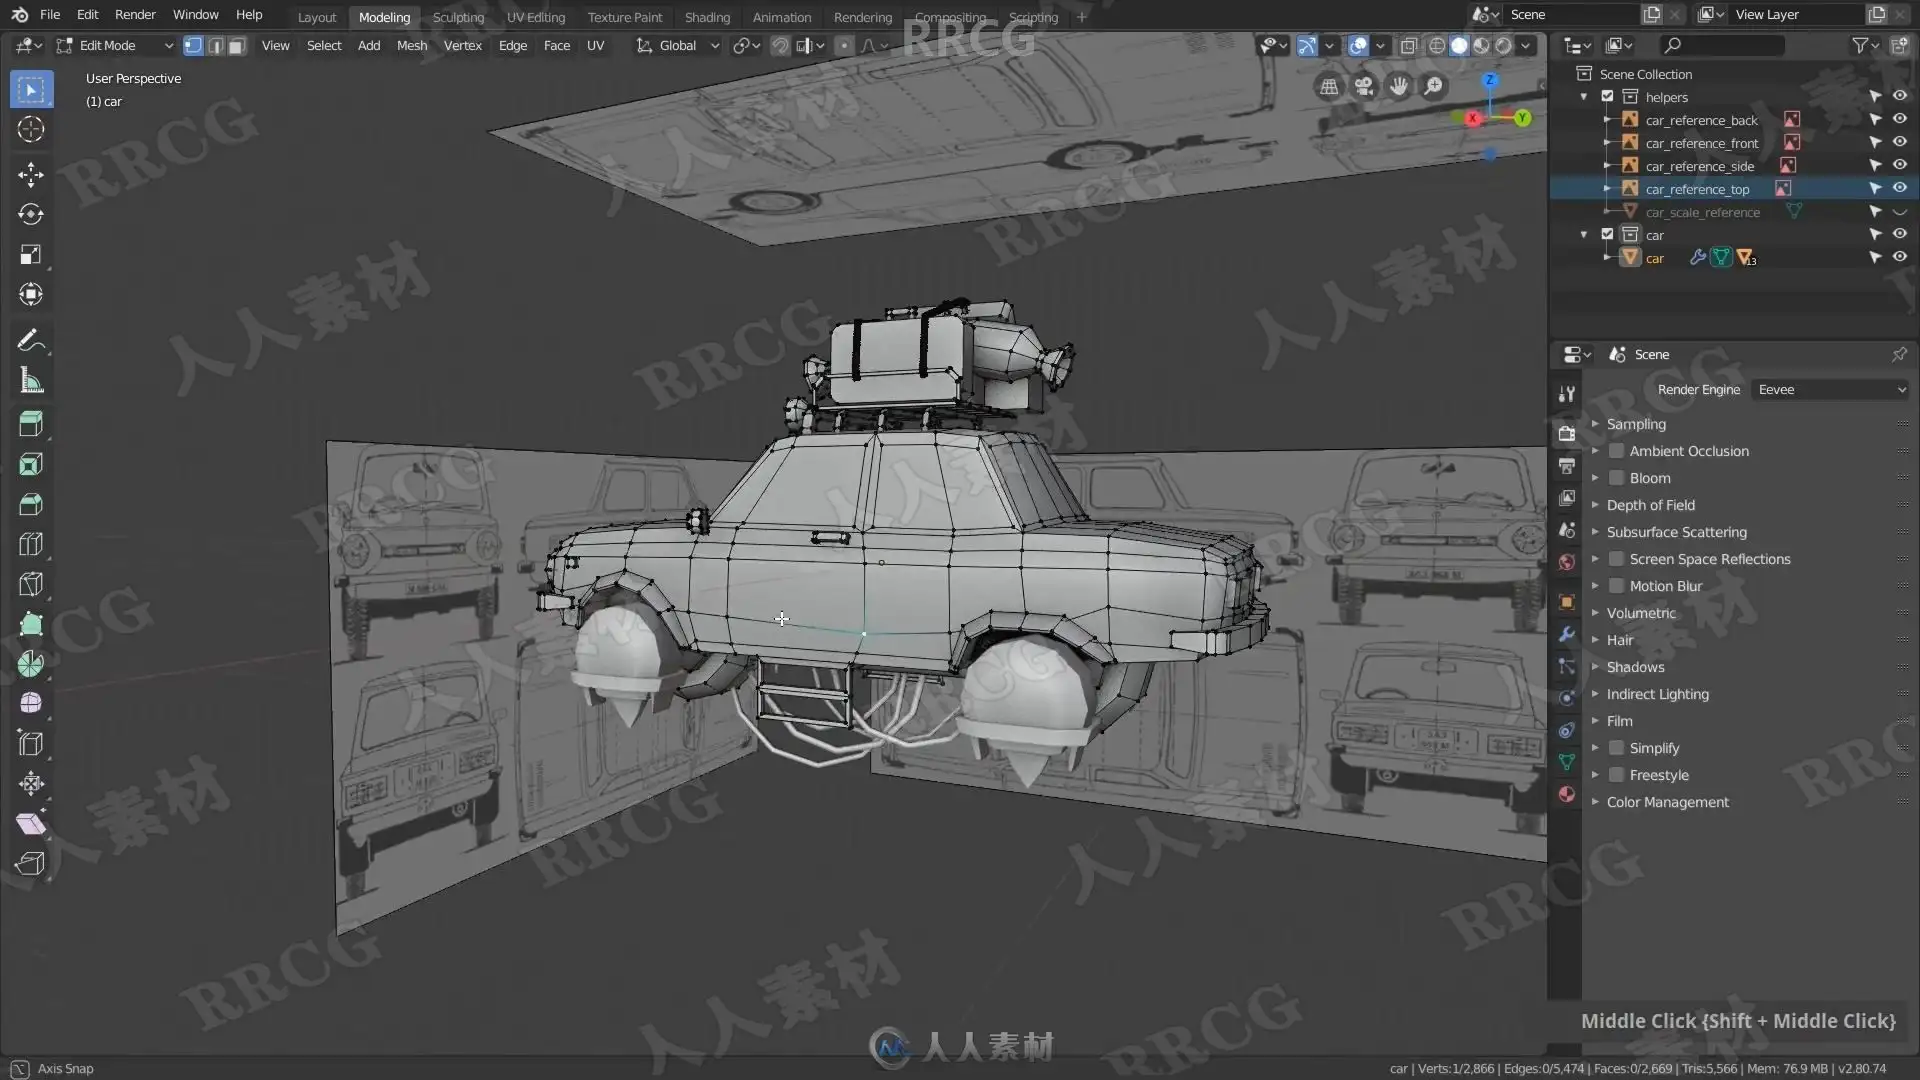Expand the Sampling panel

point(1636,424)
